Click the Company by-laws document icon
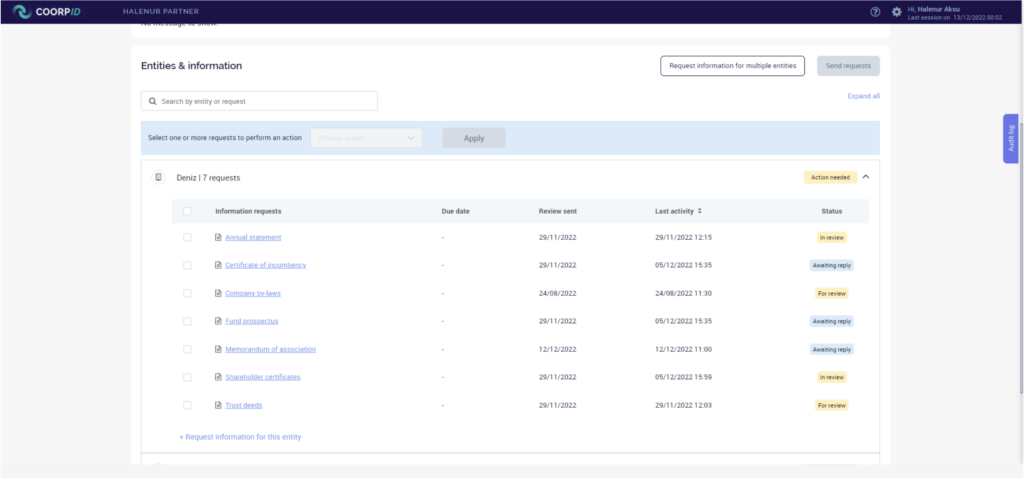 click(219, 293)
